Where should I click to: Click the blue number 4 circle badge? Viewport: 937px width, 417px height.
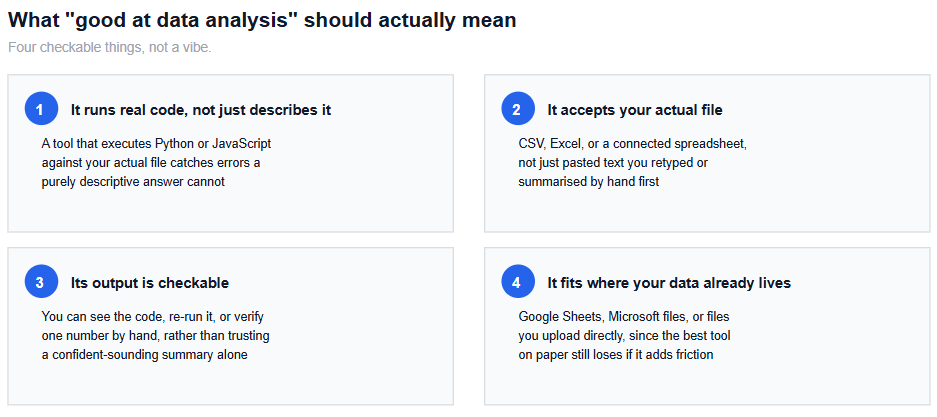click(x=518, y=282)
